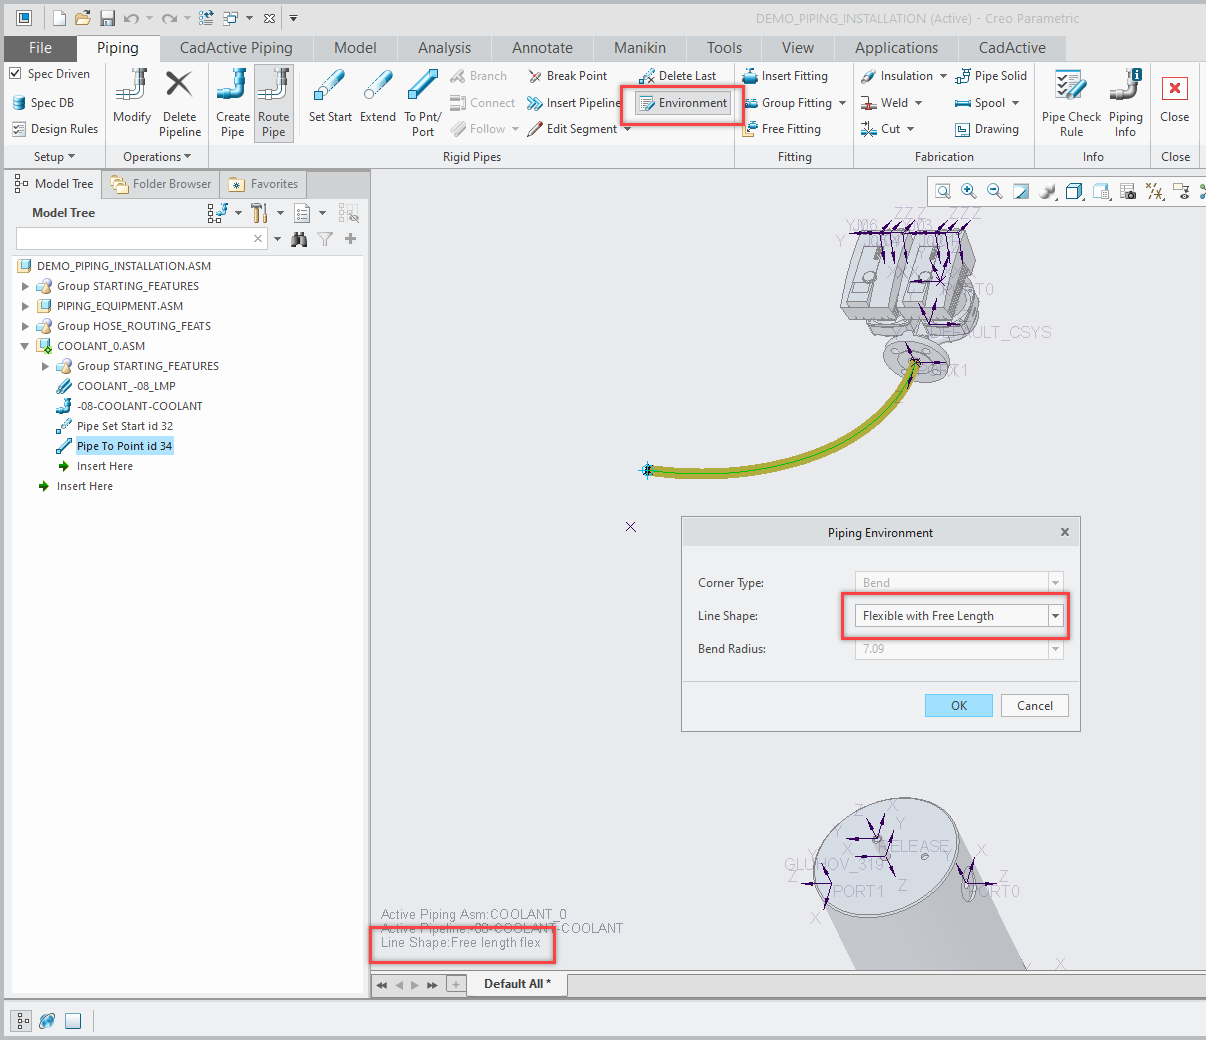Open the Favorites tab
The height and width of the screenshot is (1040, 1206).
[264, 184]
